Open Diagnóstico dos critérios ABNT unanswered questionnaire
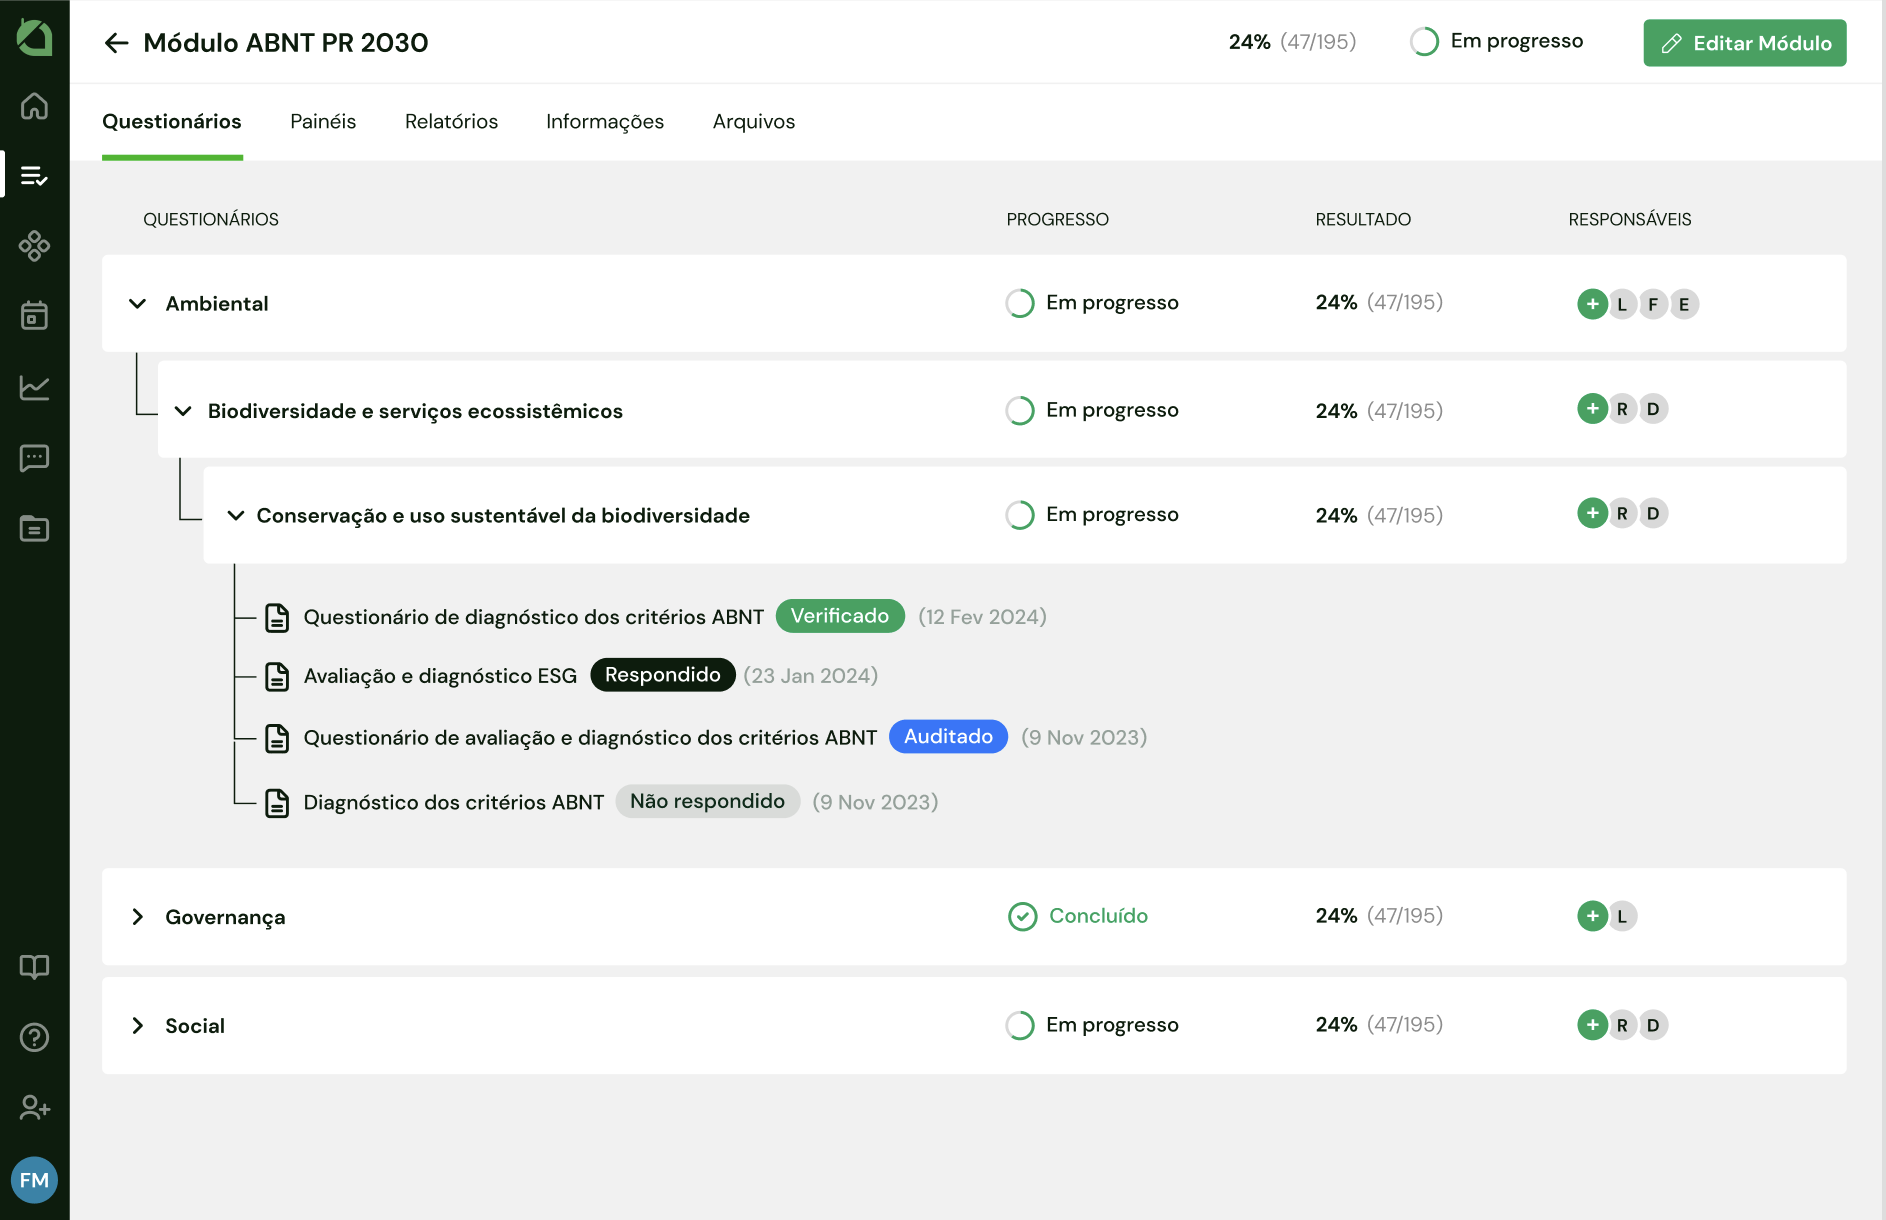The image size is (1886, 1220). [x=453, y=803]
